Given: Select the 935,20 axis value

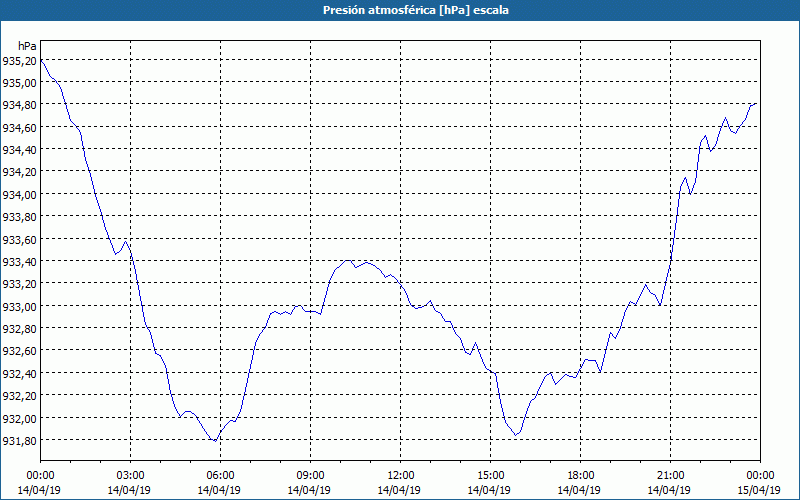Looking at the screenshot, I should pyautogui.click(x=19, y=61).
